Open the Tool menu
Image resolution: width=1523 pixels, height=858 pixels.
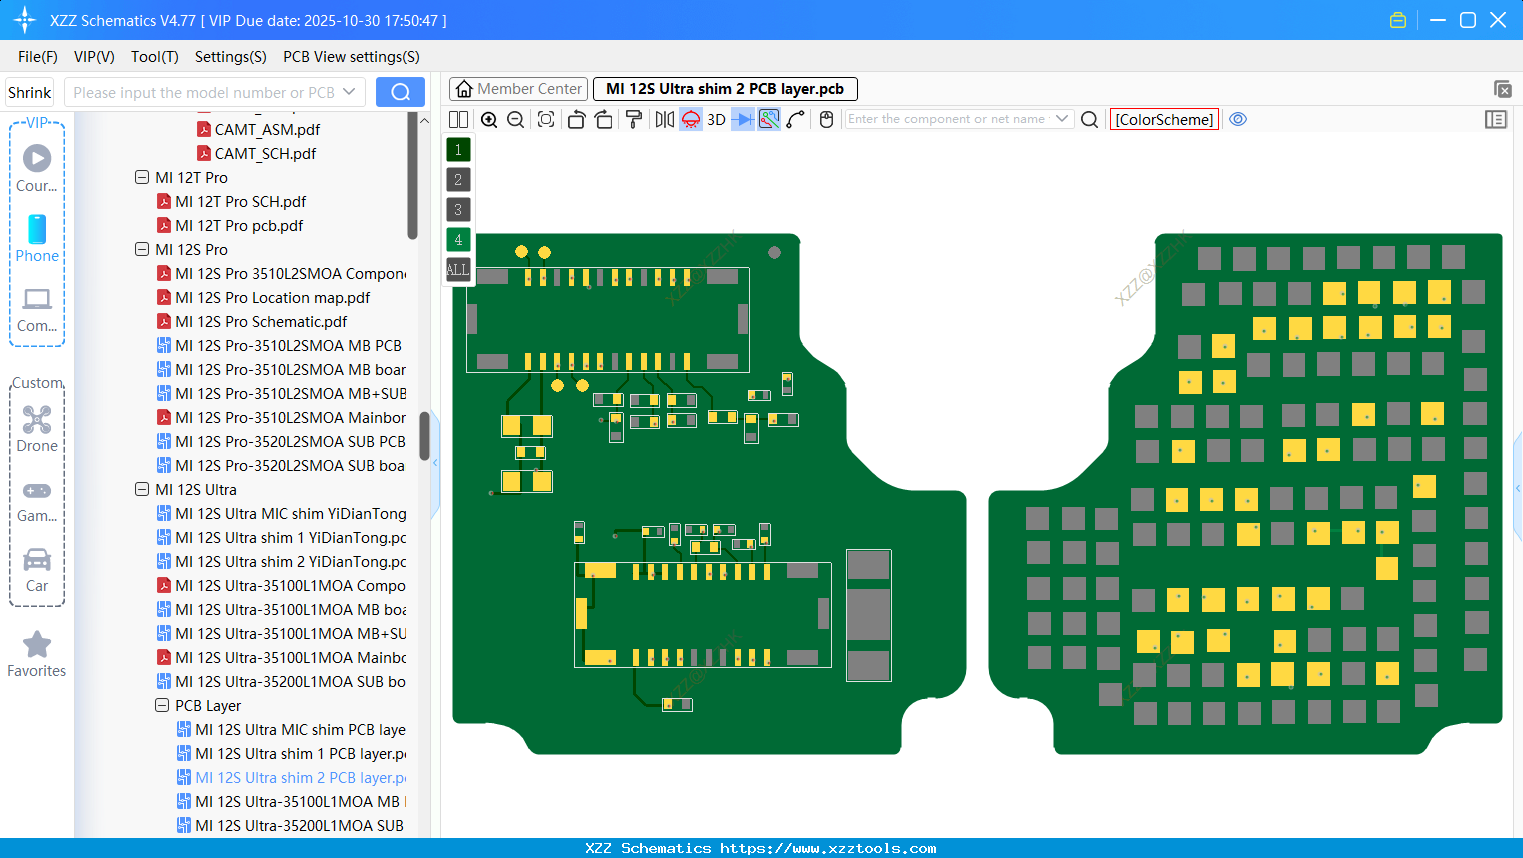(154, 57)
